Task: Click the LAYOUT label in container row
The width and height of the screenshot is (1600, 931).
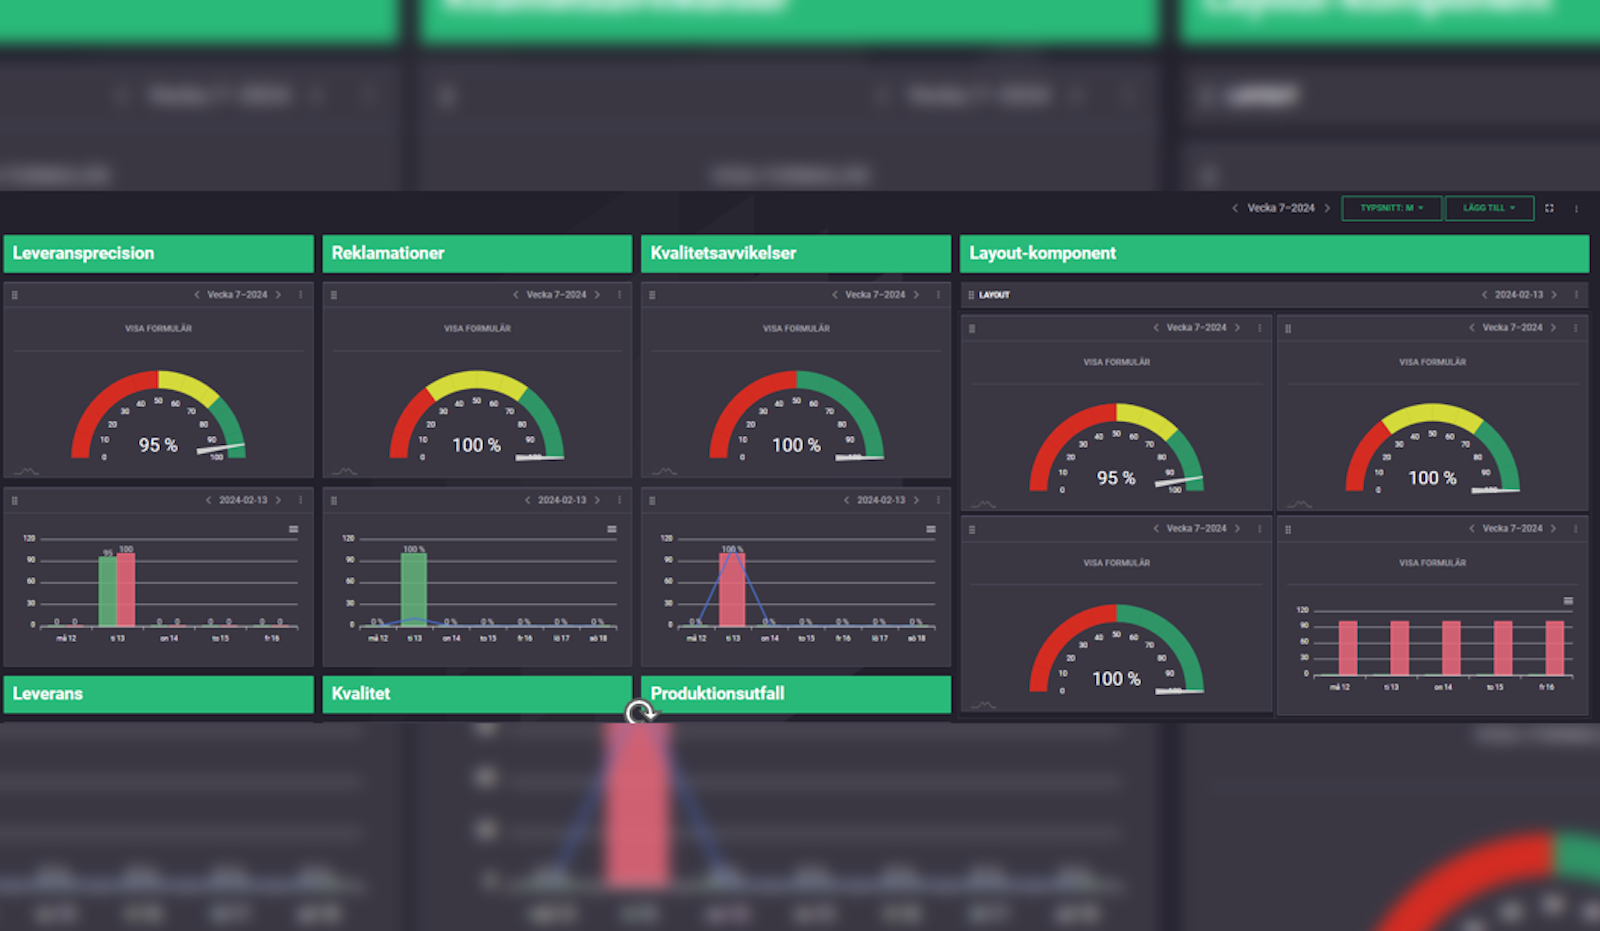Action: [x=994, y=295]
